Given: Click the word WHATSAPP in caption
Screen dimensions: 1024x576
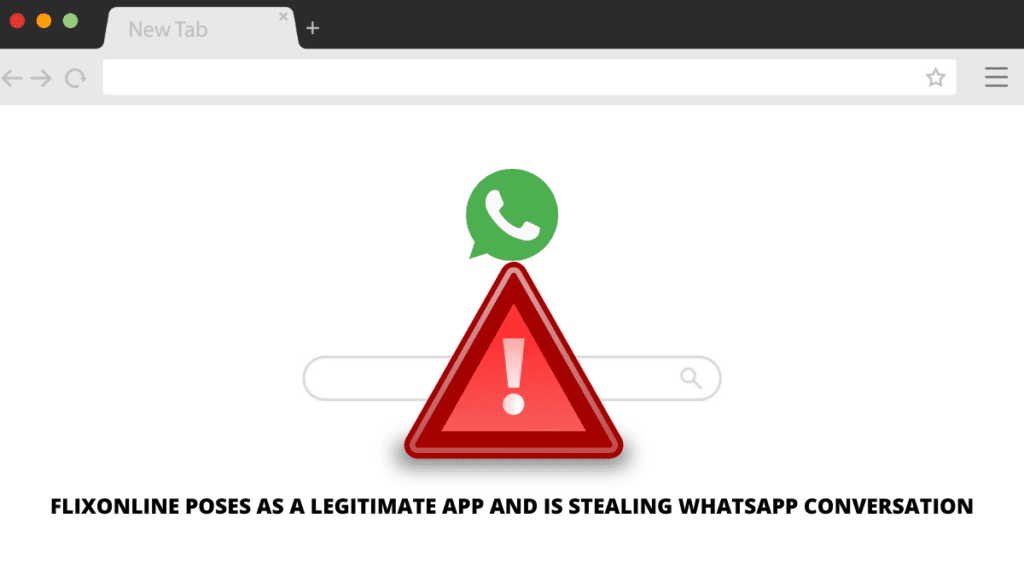Looking at the screenshot, I should pyautogui.click(x=738, y=506).
